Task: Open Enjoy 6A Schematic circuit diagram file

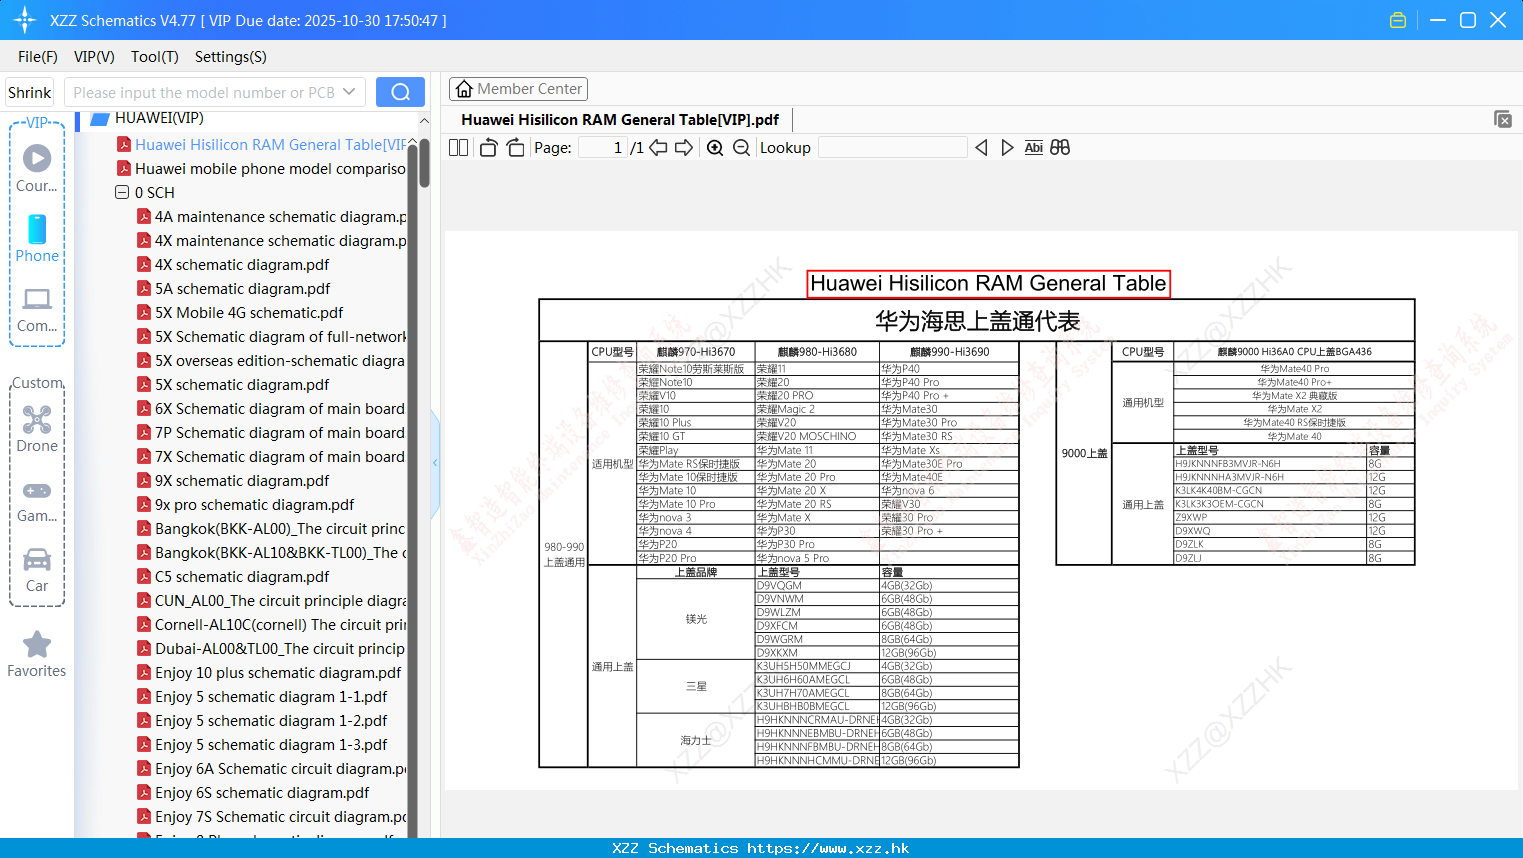Action: click(272, 769)
